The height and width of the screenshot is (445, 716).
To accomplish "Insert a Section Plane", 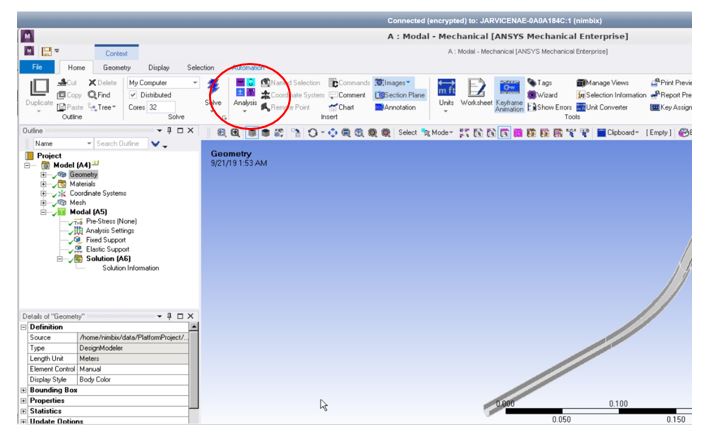I will click(x=400, y=95).
